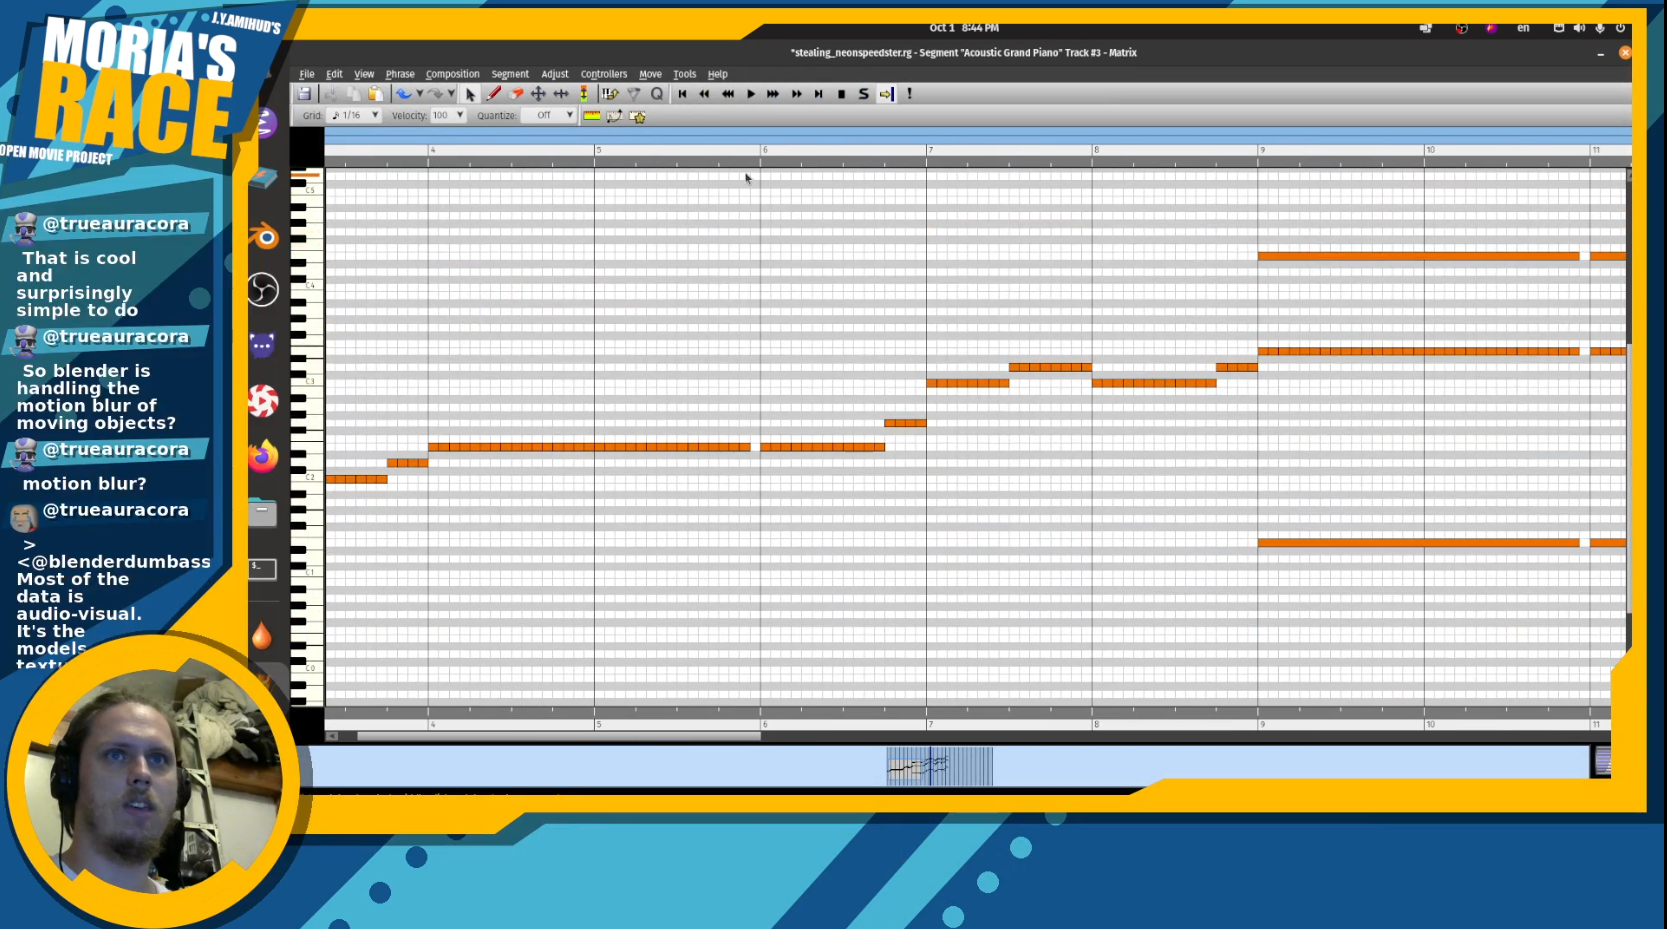Open the Velocity 100 dropdown

[x=448, y=116]
